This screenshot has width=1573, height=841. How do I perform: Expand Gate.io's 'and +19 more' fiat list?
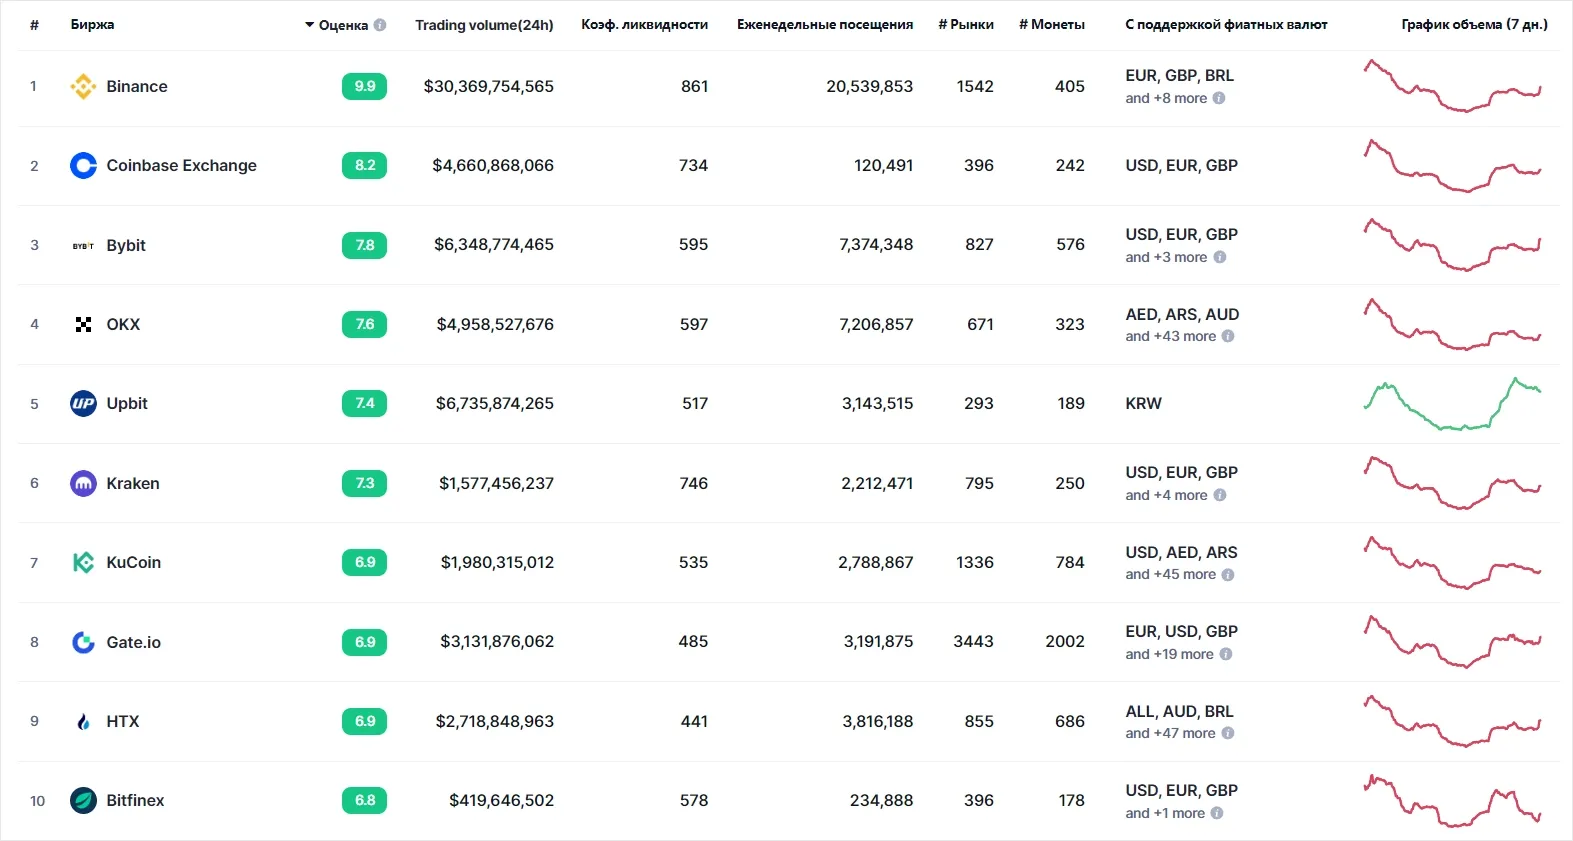1170,654
